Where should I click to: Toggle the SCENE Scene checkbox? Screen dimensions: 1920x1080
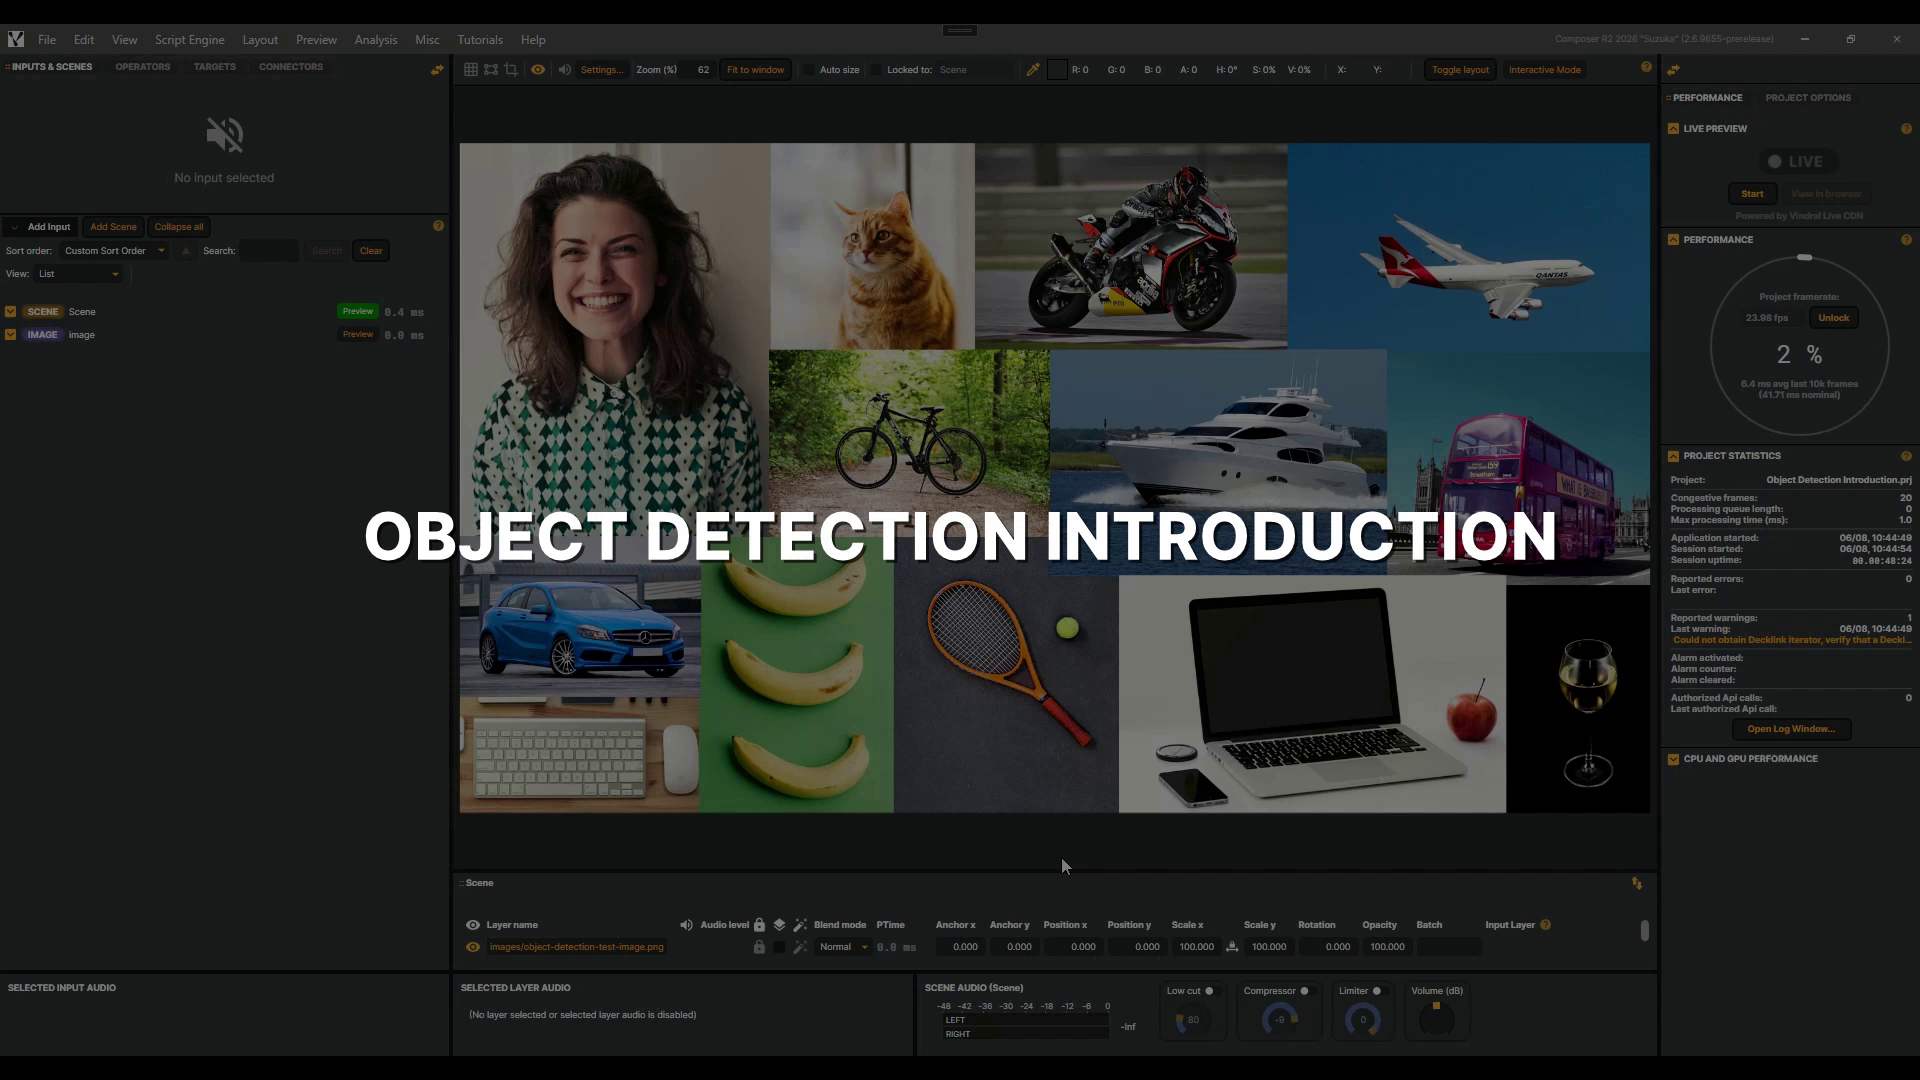[x=11, y=312]
